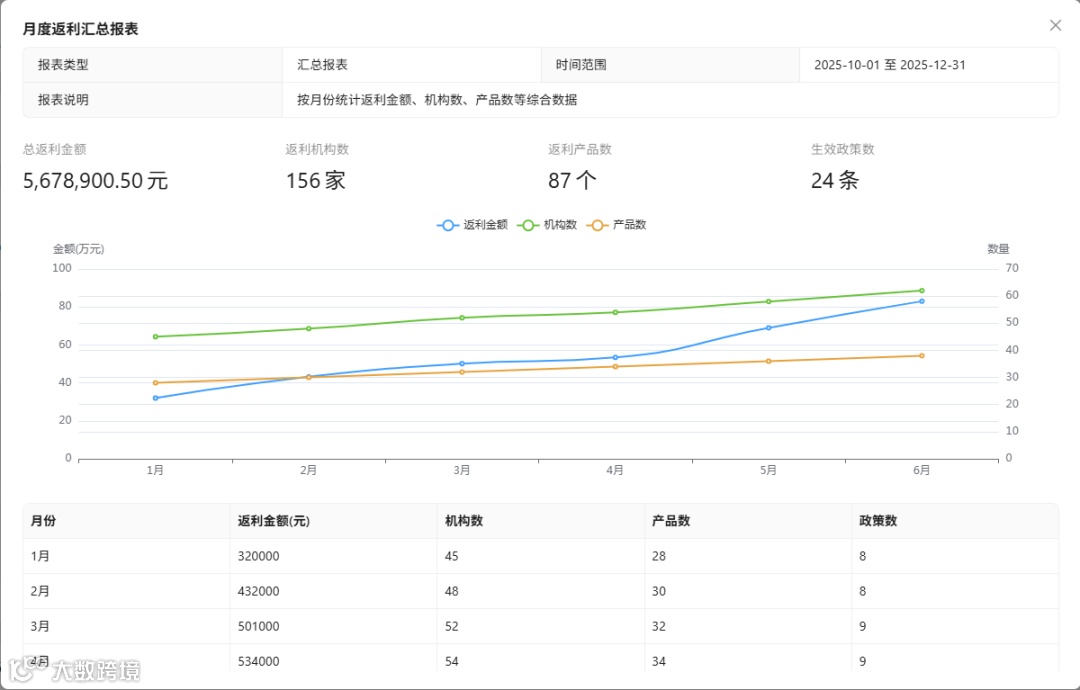Click the 数量 axis title
This screenshot has width=1080, height=690.
point(998,249)
